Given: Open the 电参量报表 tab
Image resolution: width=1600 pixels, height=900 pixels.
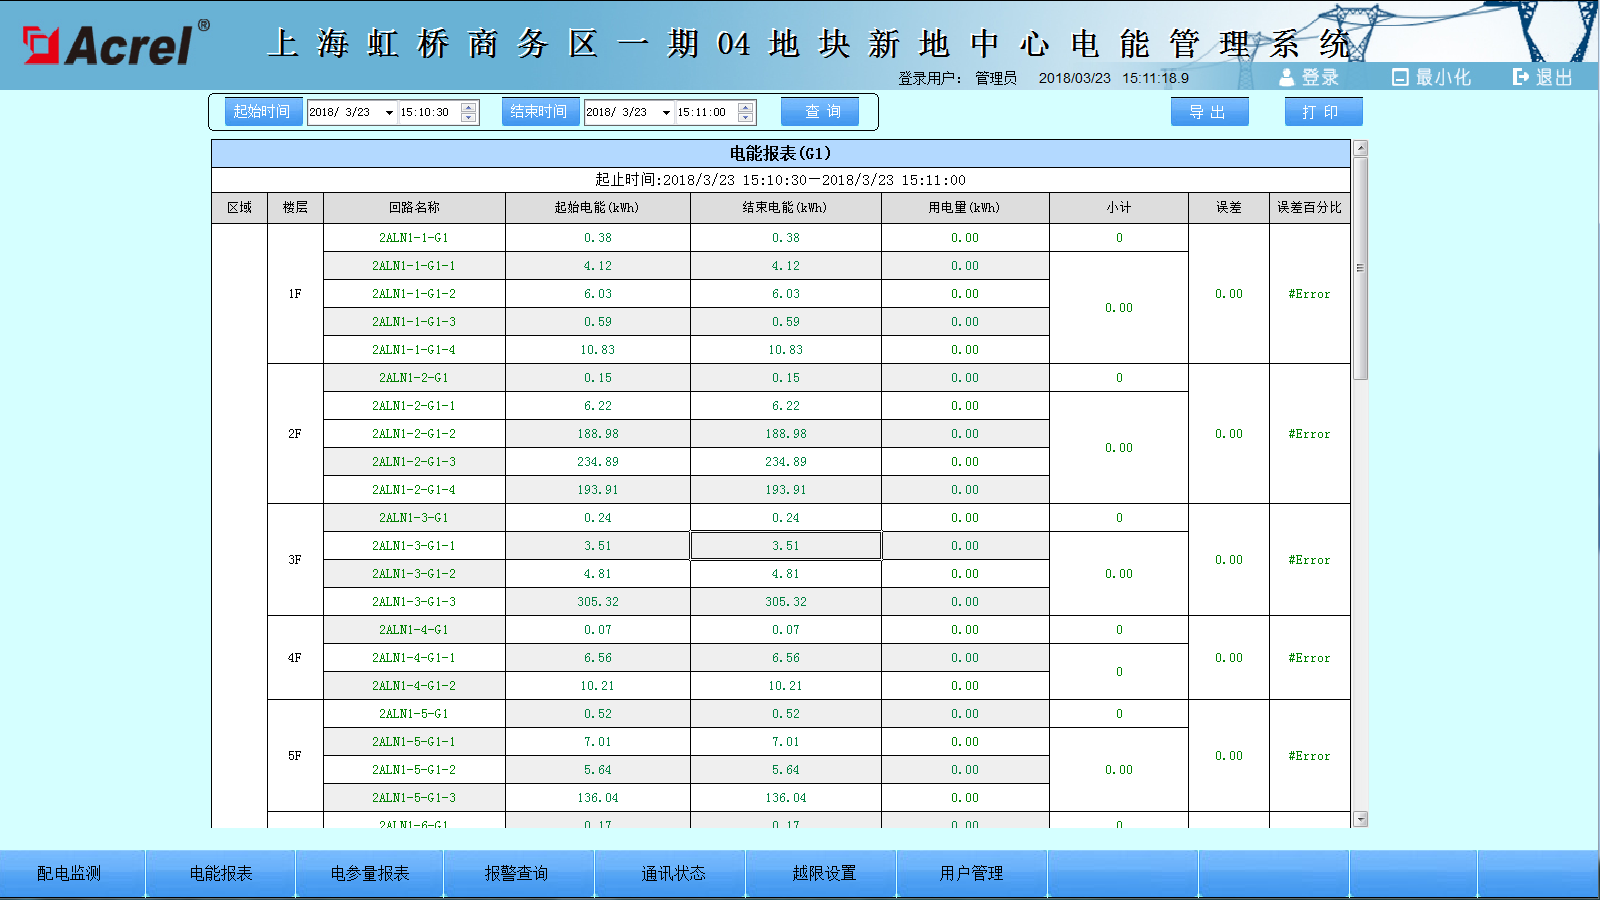Looking at the screenshot, I should coord(370,873).
